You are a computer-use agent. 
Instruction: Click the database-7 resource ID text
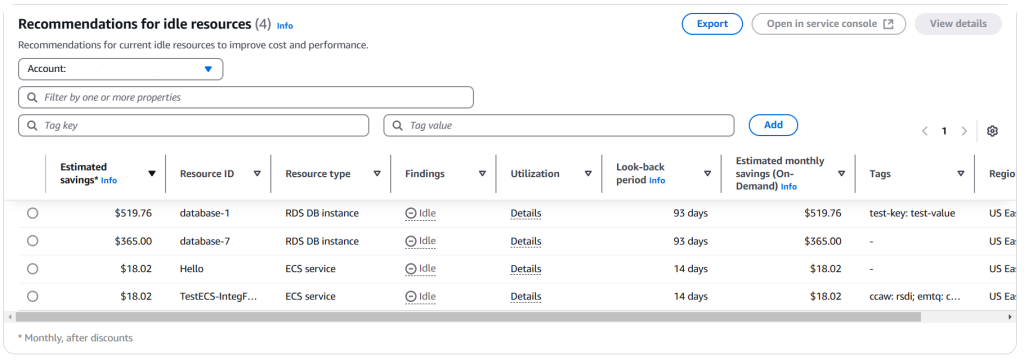click(204, 241)
